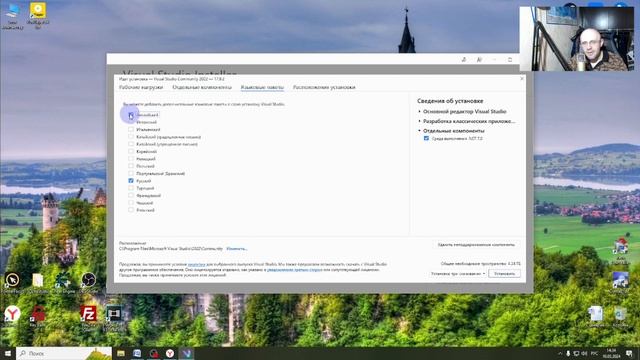Open the лицензию link
Image resolution: width=640 pixels, height=360 pixels.
pos(196,264)
